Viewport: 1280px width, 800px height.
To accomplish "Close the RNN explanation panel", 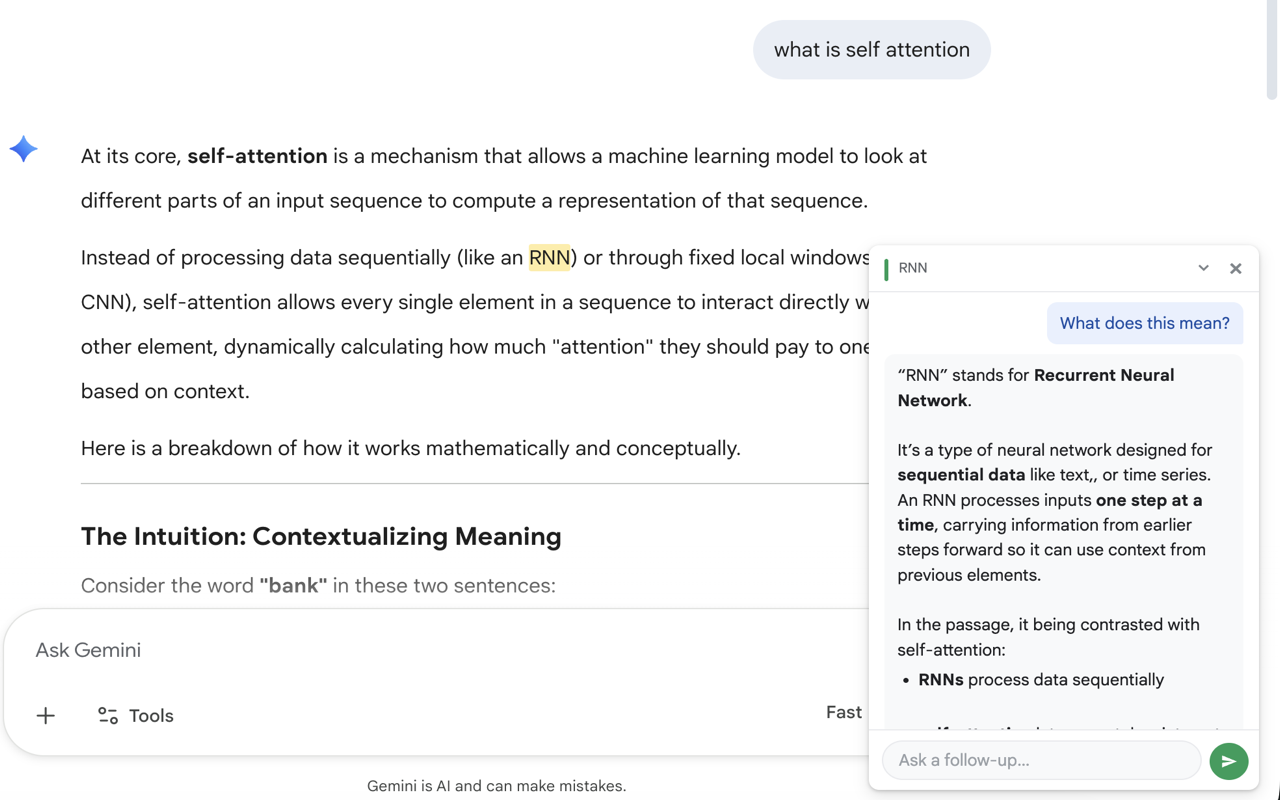I will [1236, 268].
